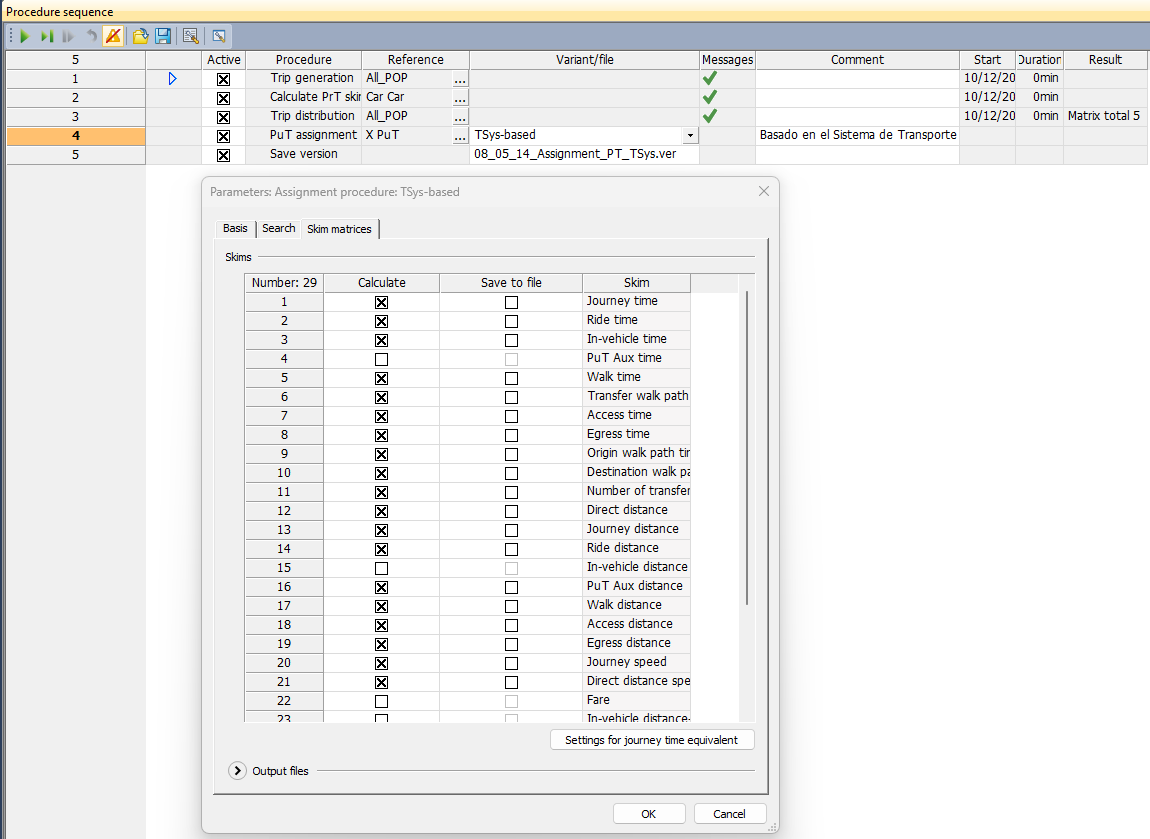Click the blue triangle marker in row 1
Image resolution: width=1150 pixels, height=839 pixels.
[172, 78]
